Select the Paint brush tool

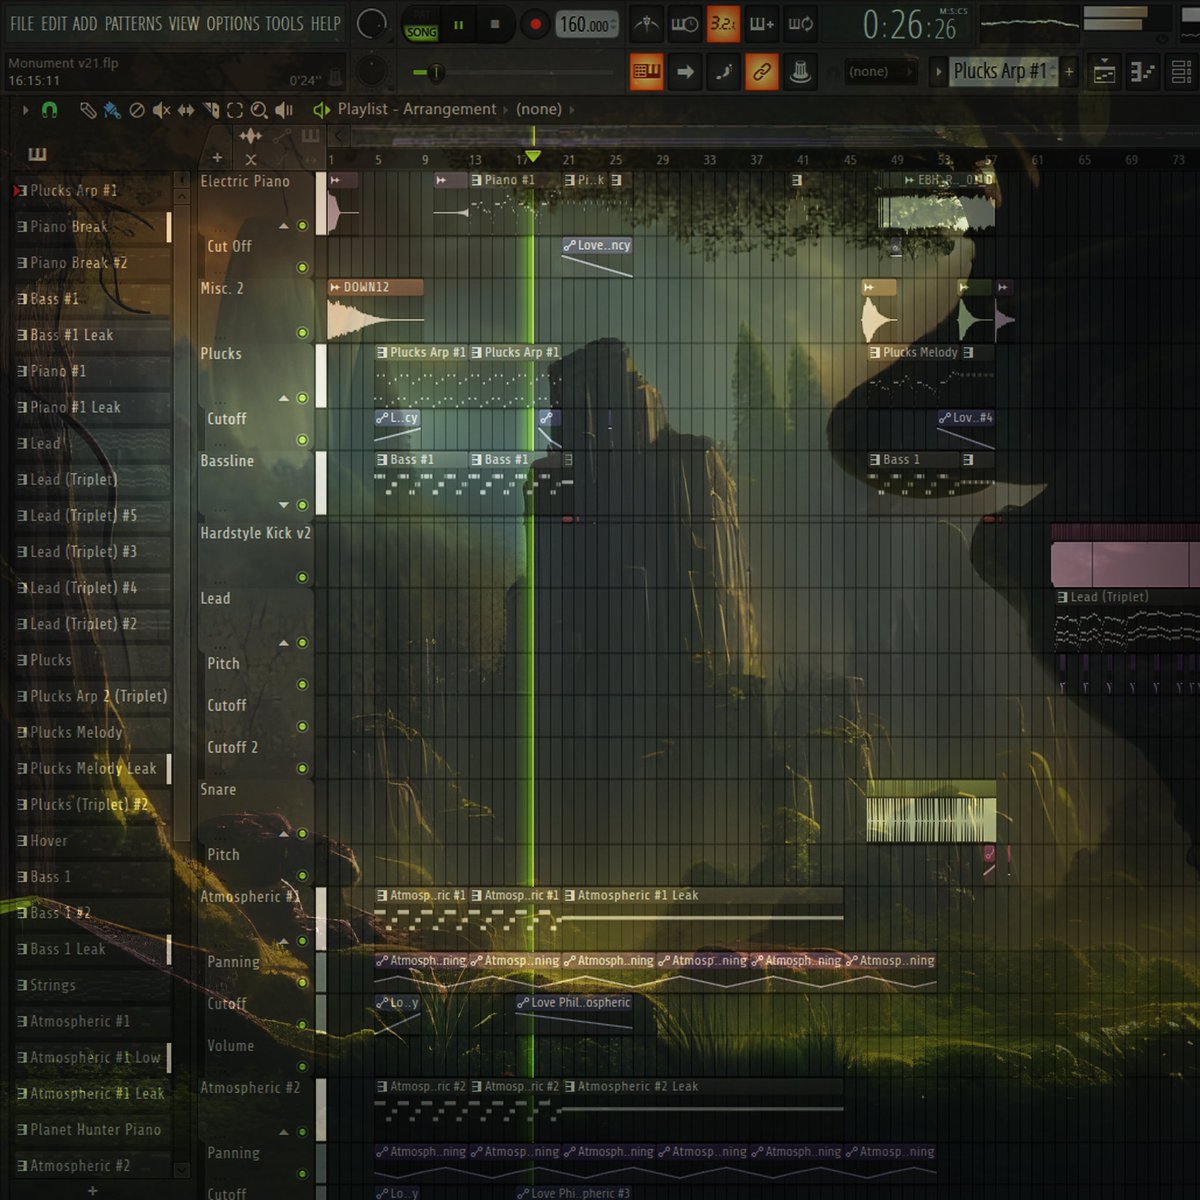click(112, 110)
